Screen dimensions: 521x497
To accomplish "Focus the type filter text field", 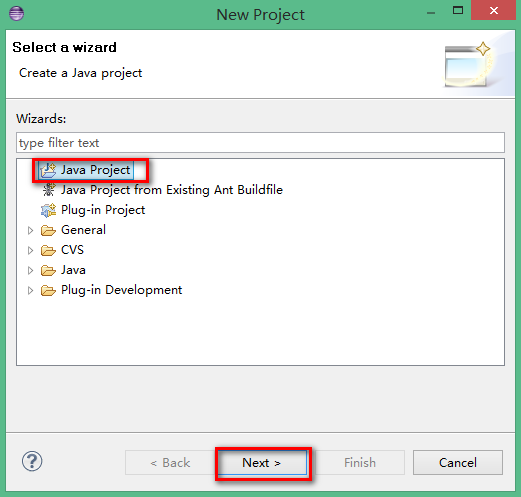I will click(x=260, y=143).
